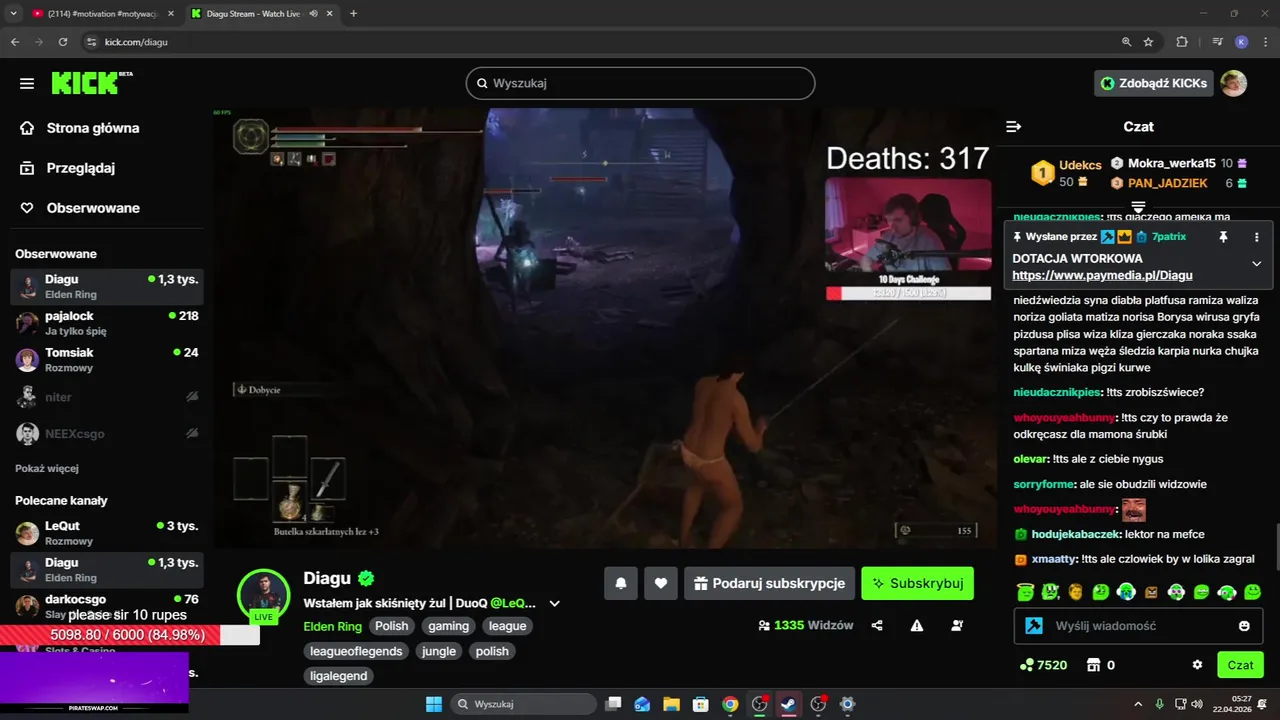Open the Windows Start menu
Screen dimensions: 1280x720
[x=434, y=704]
